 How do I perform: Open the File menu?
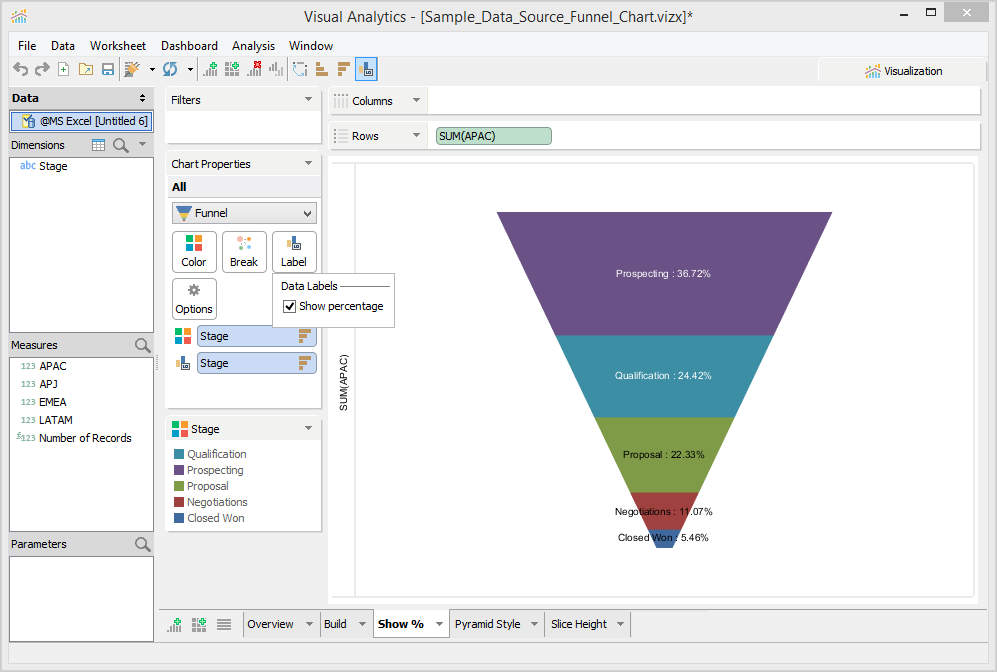[x=27, y=46]
